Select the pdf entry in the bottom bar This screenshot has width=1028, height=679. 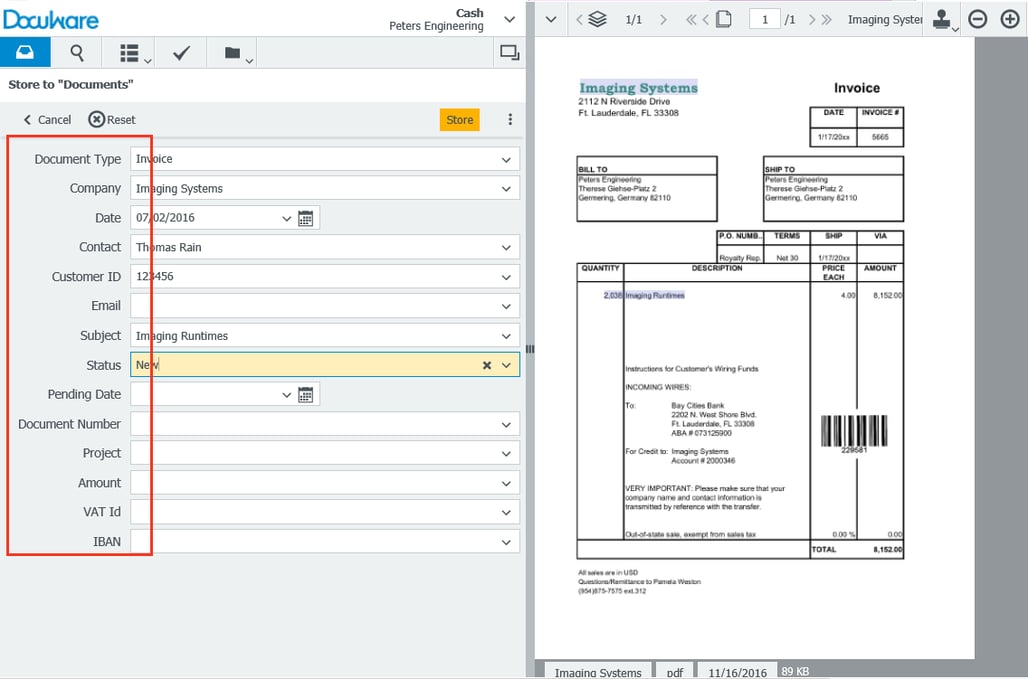[x=675, y=670]
